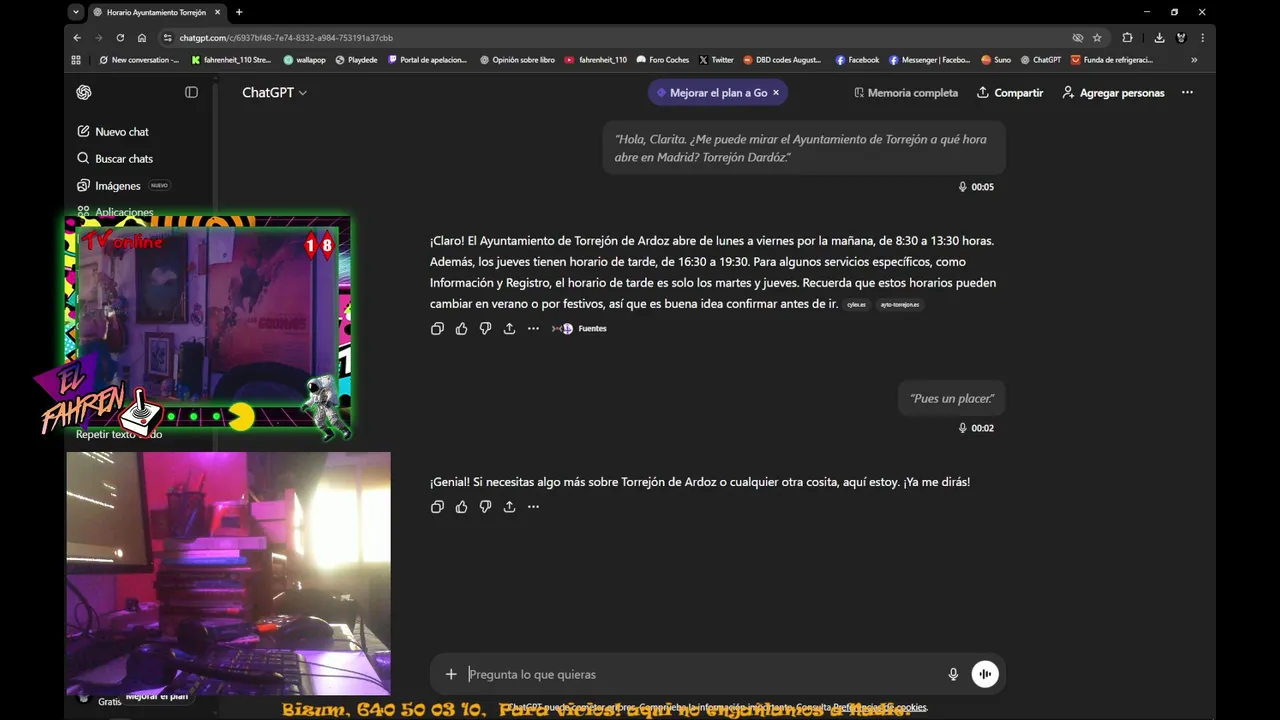Dislike the Ayuntamiento horario response
Viewport: 1280px width, 720px height.
coord(485,328)
